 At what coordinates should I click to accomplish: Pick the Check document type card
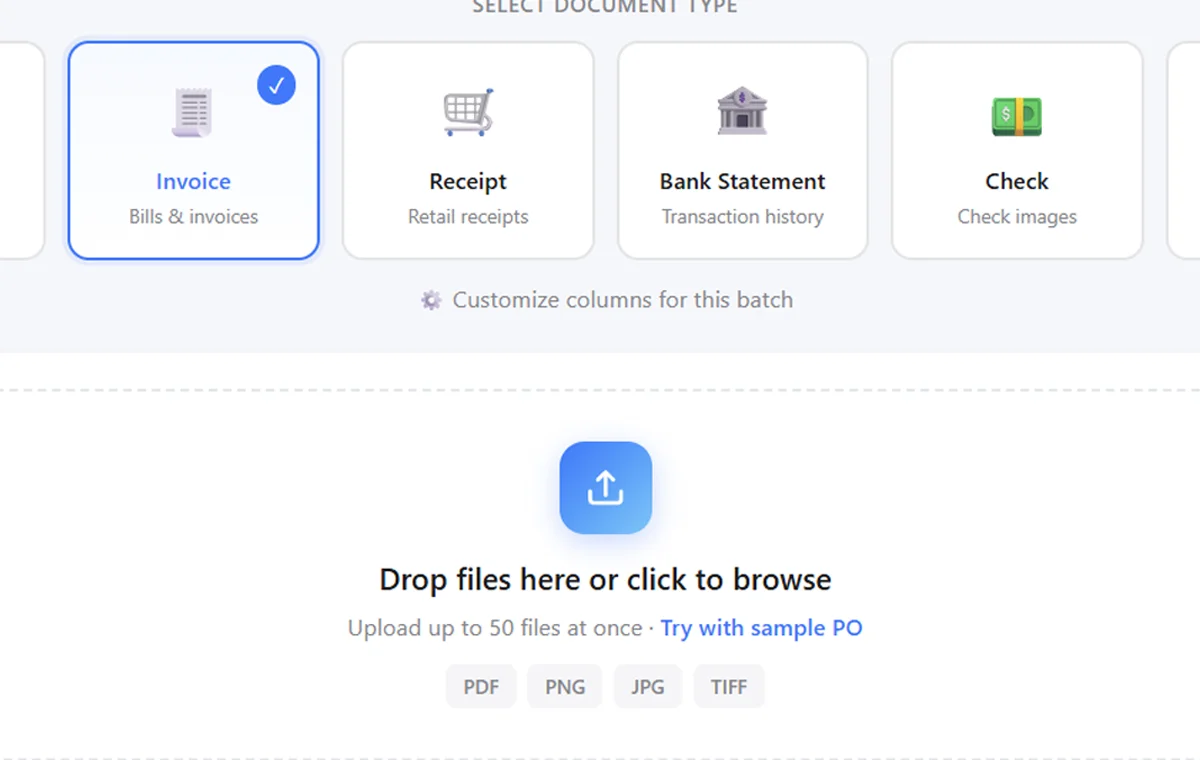click(x=1017, y=150)
